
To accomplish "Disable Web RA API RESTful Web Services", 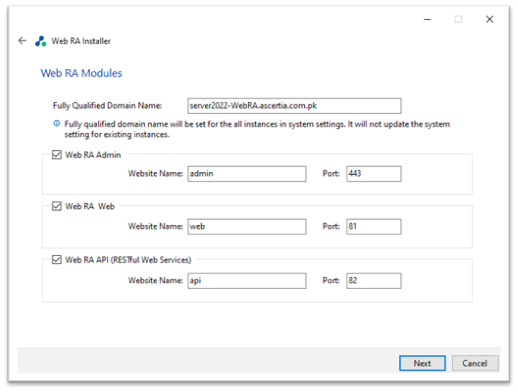I will pos(57,260).
